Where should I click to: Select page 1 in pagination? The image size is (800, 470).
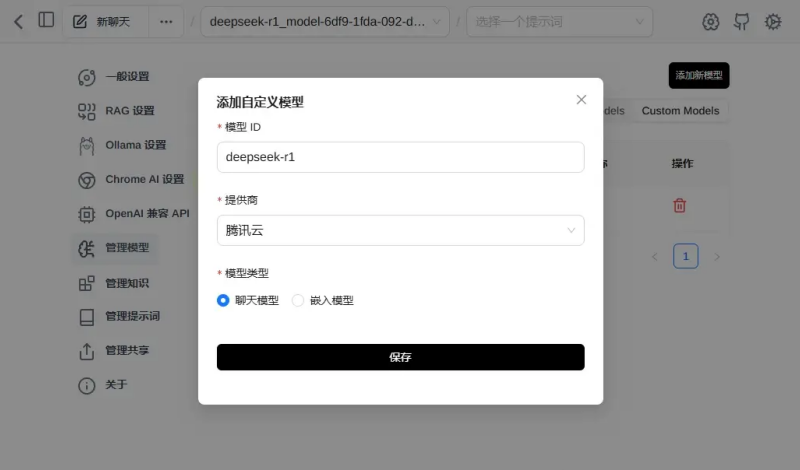click(x=685, y=256)
